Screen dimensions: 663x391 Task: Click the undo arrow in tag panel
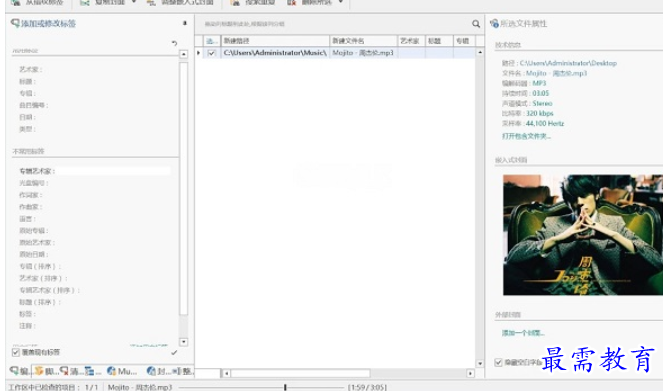point(174,43)
